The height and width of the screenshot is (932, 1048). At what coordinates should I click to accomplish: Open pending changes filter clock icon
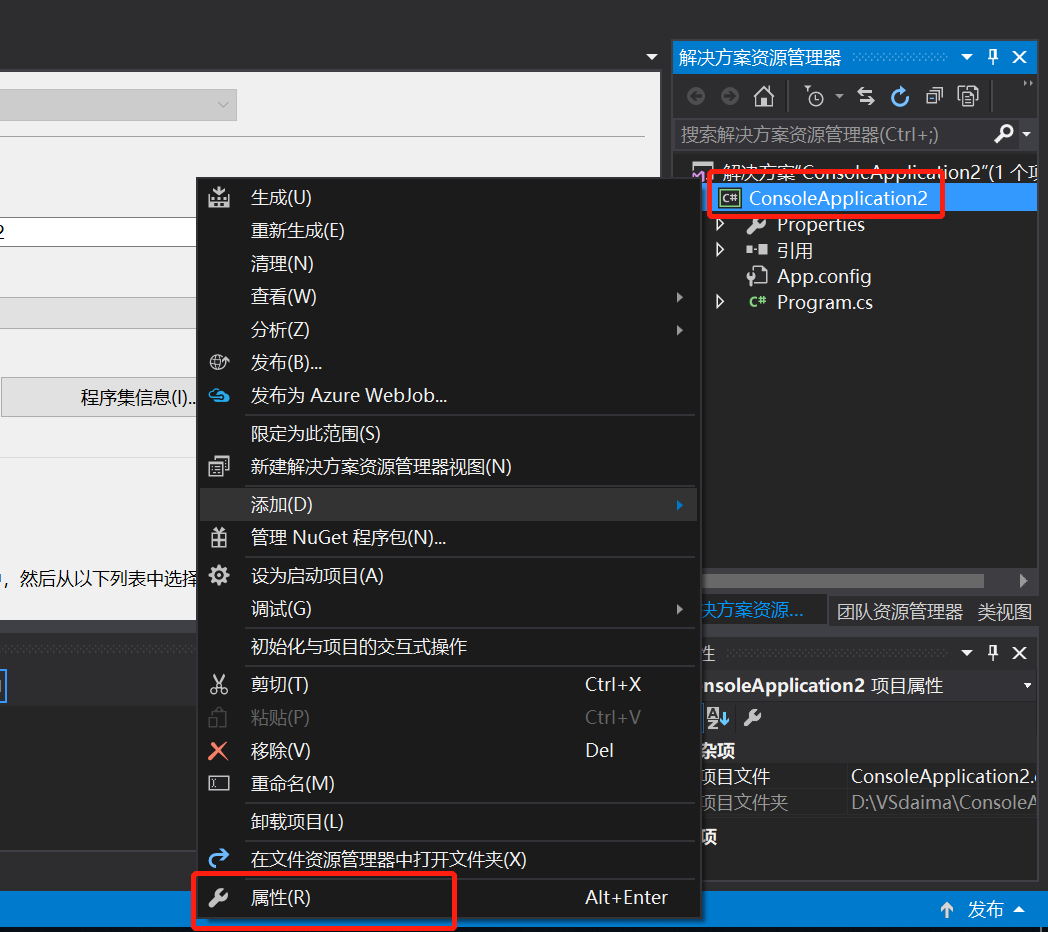point(814,96)
